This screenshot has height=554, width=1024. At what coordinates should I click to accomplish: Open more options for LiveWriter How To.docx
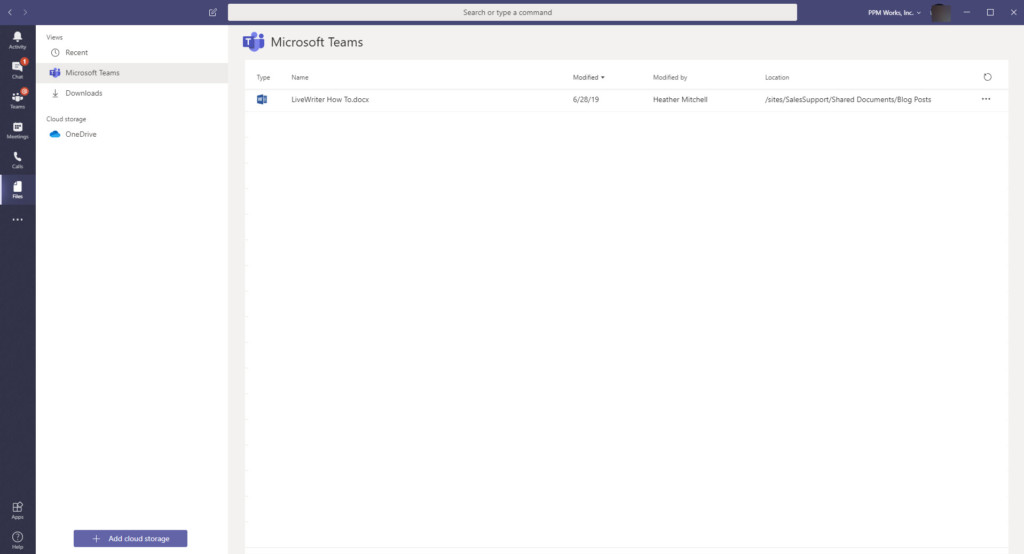click(x=986, y=99)
